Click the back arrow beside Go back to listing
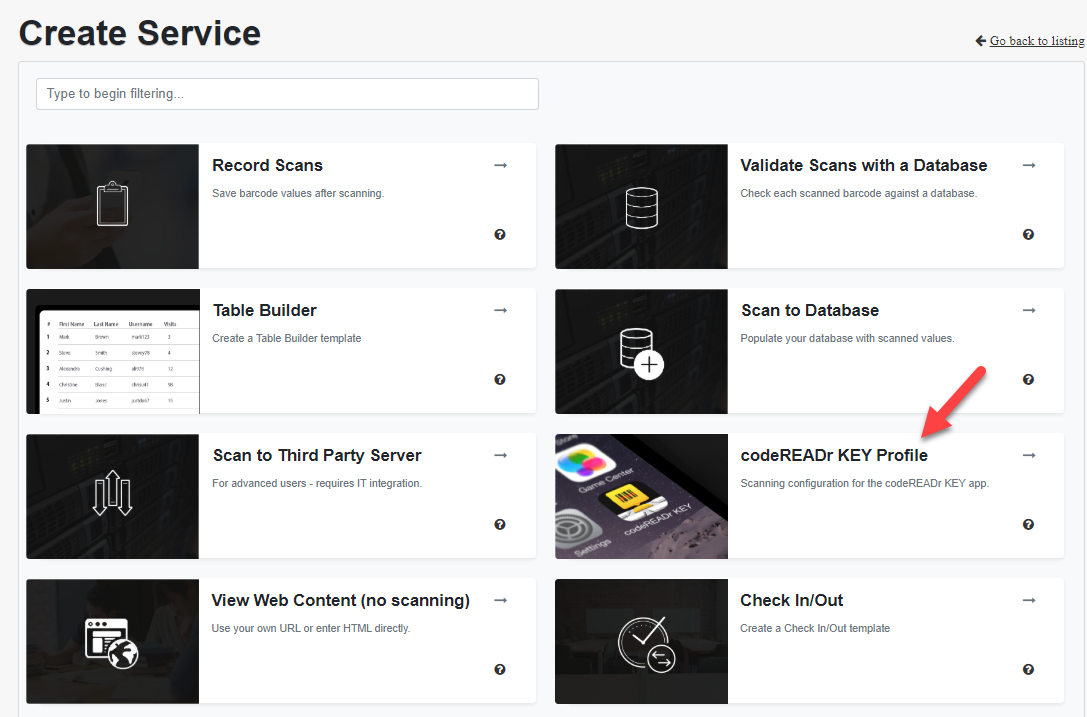This screenshot has width=1087, height=717. pos(980,41)
